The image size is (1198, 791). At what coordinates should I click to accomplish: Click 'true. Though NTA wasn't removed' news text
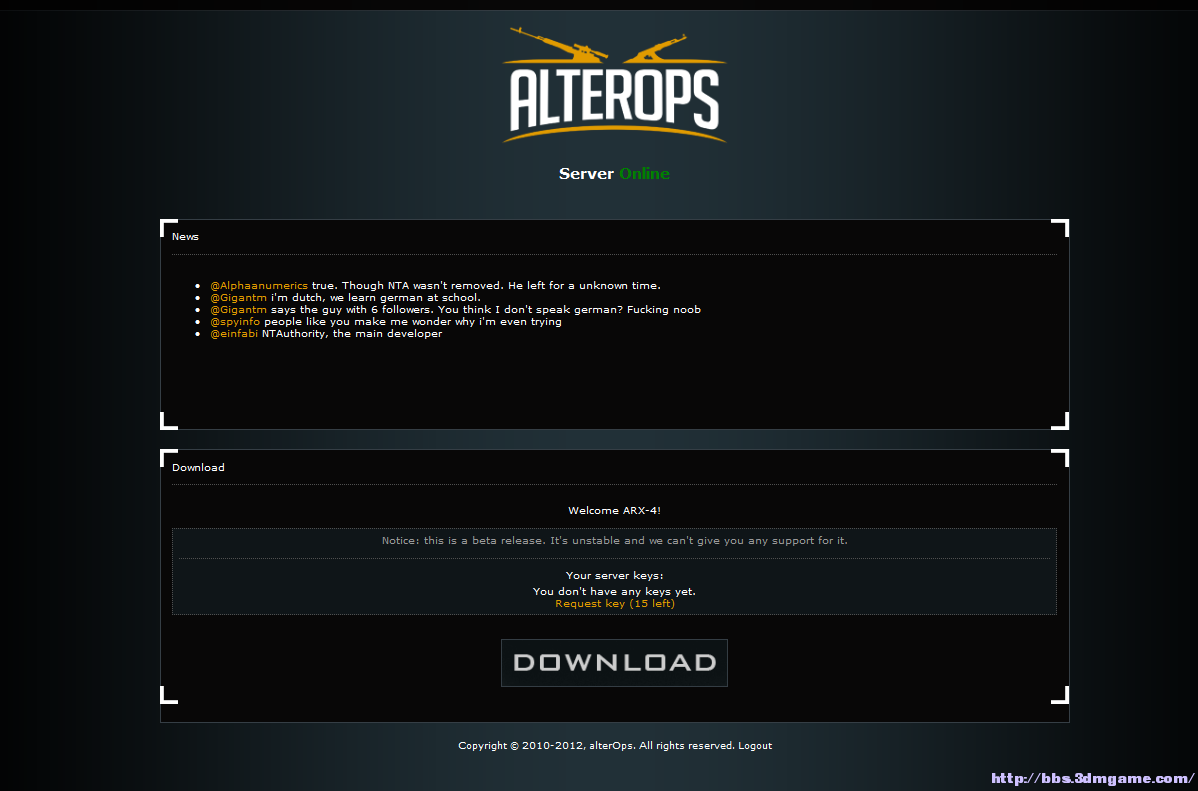pyautogui.click(x=486, y=286)
